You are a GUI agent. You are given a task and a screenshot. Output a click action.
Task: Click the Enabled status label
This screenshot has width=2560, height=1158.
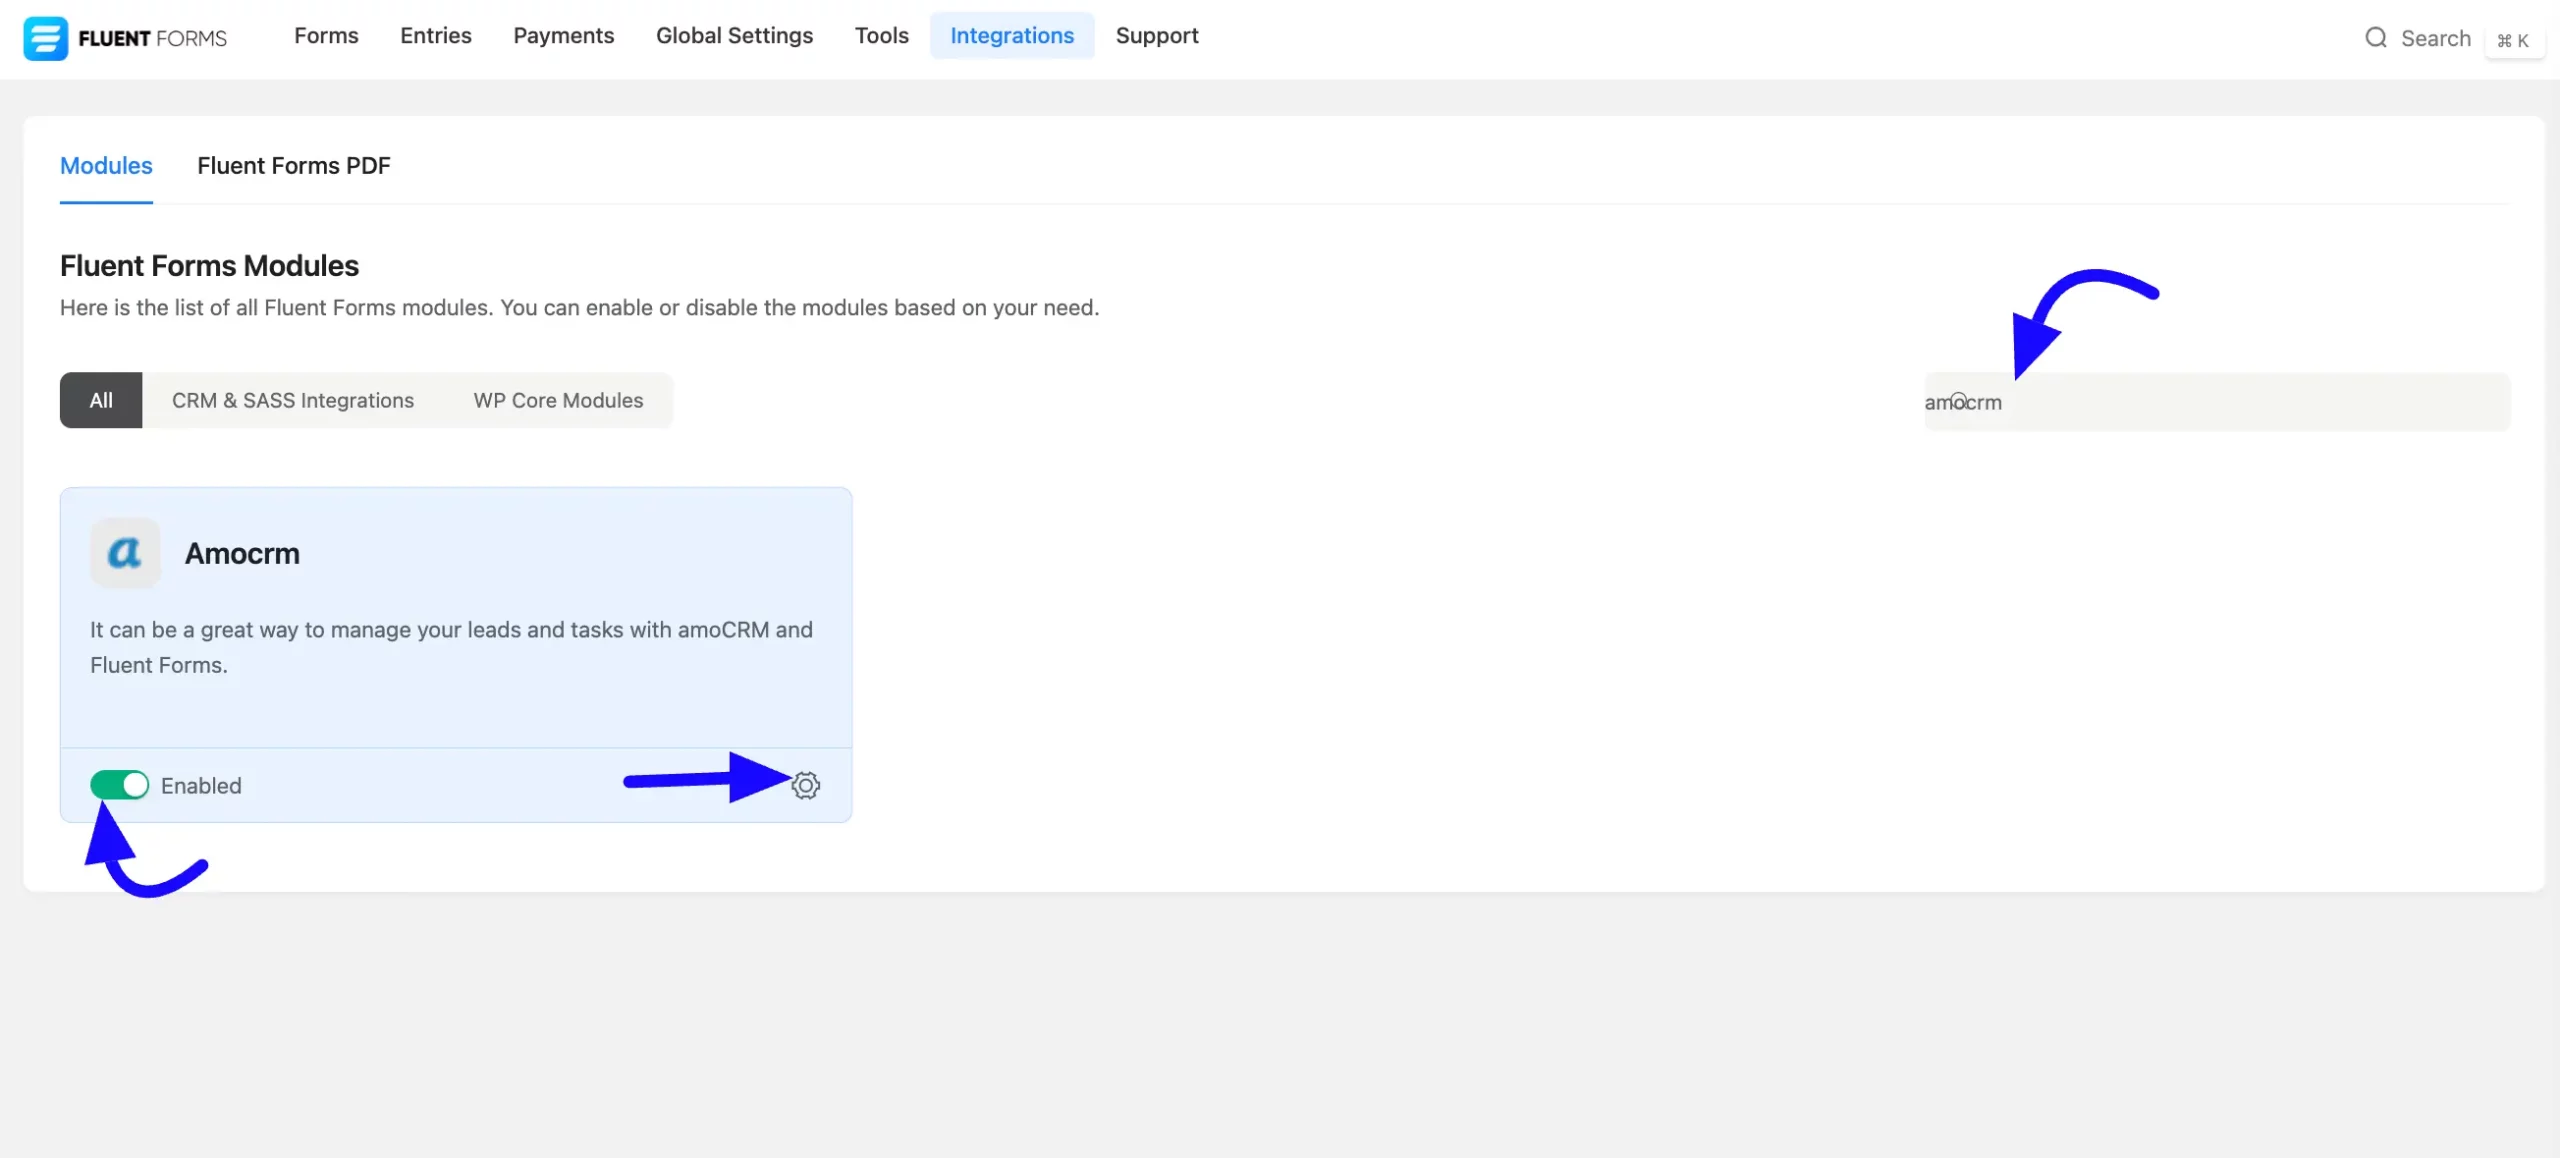pyautogui.click(x=201, y=786)
